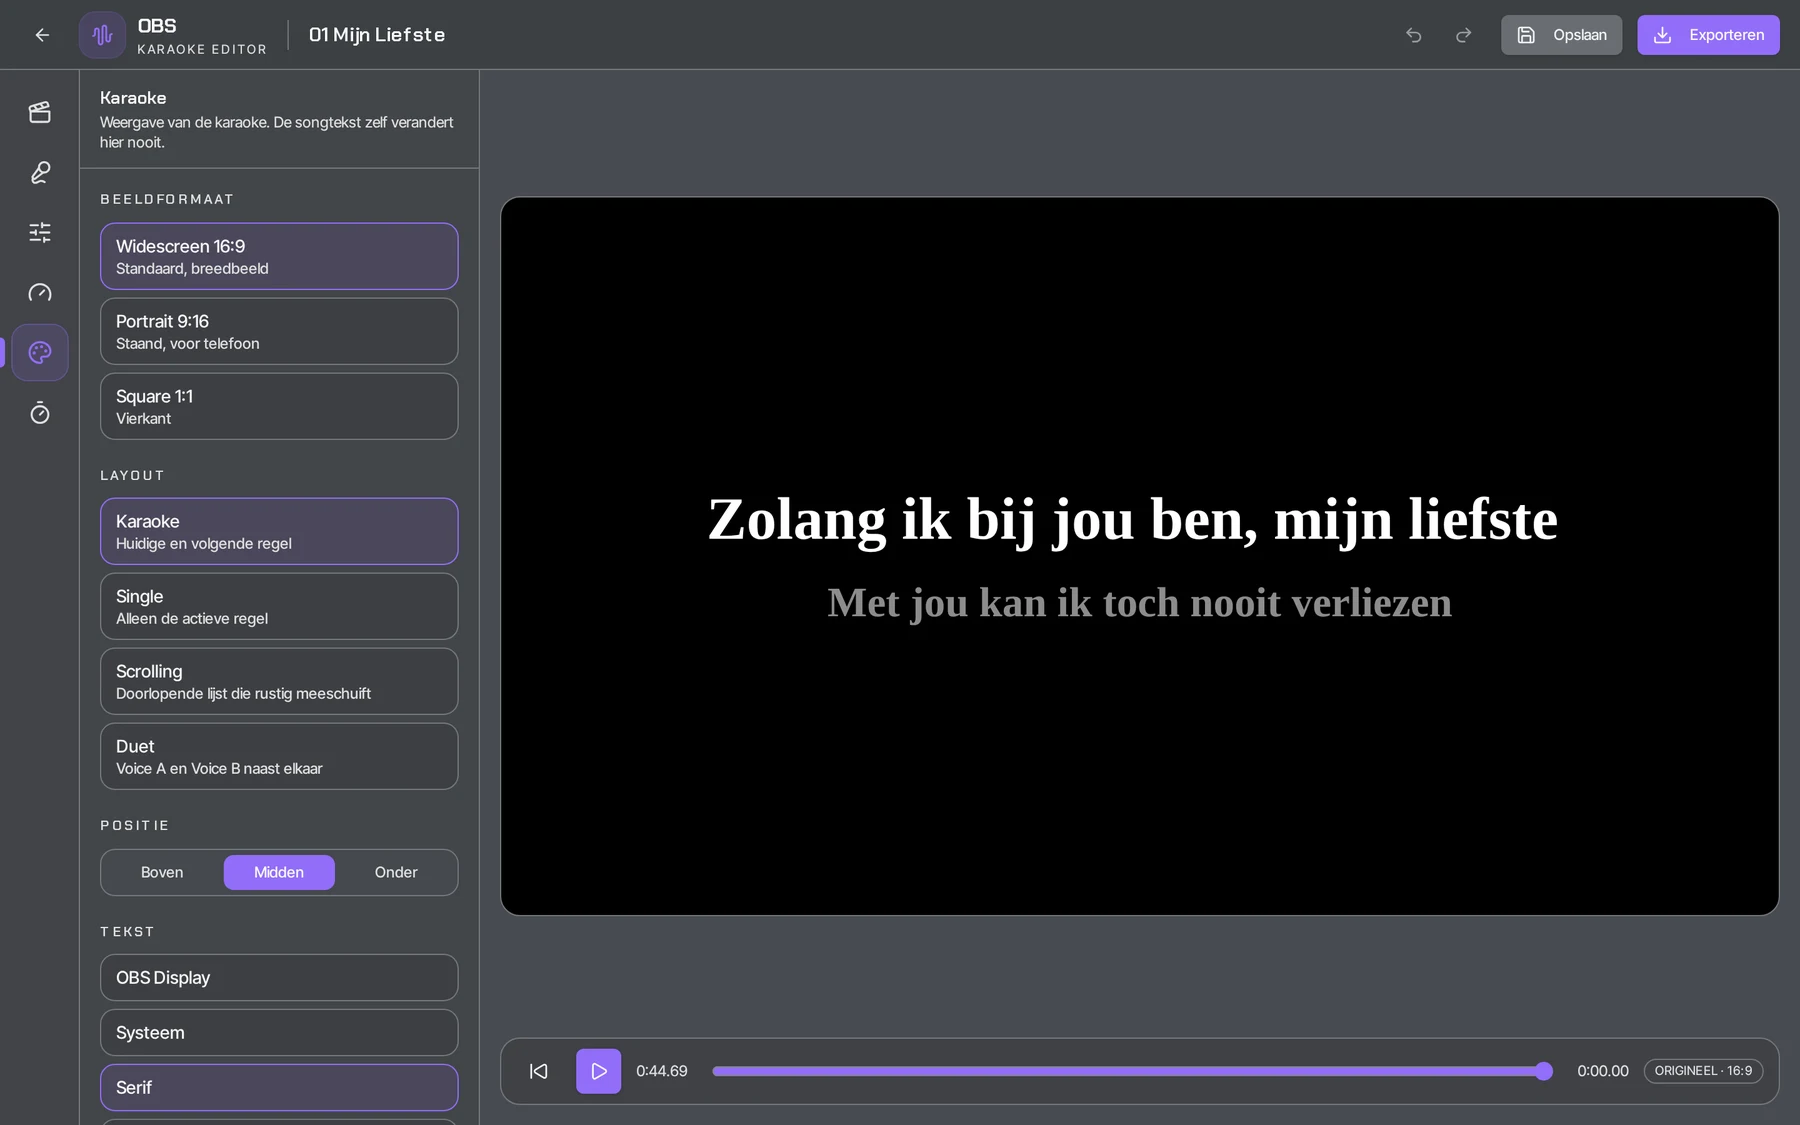Open the clapperboard project panel in sidebar

pyautogui.click(x=40, y=112)
